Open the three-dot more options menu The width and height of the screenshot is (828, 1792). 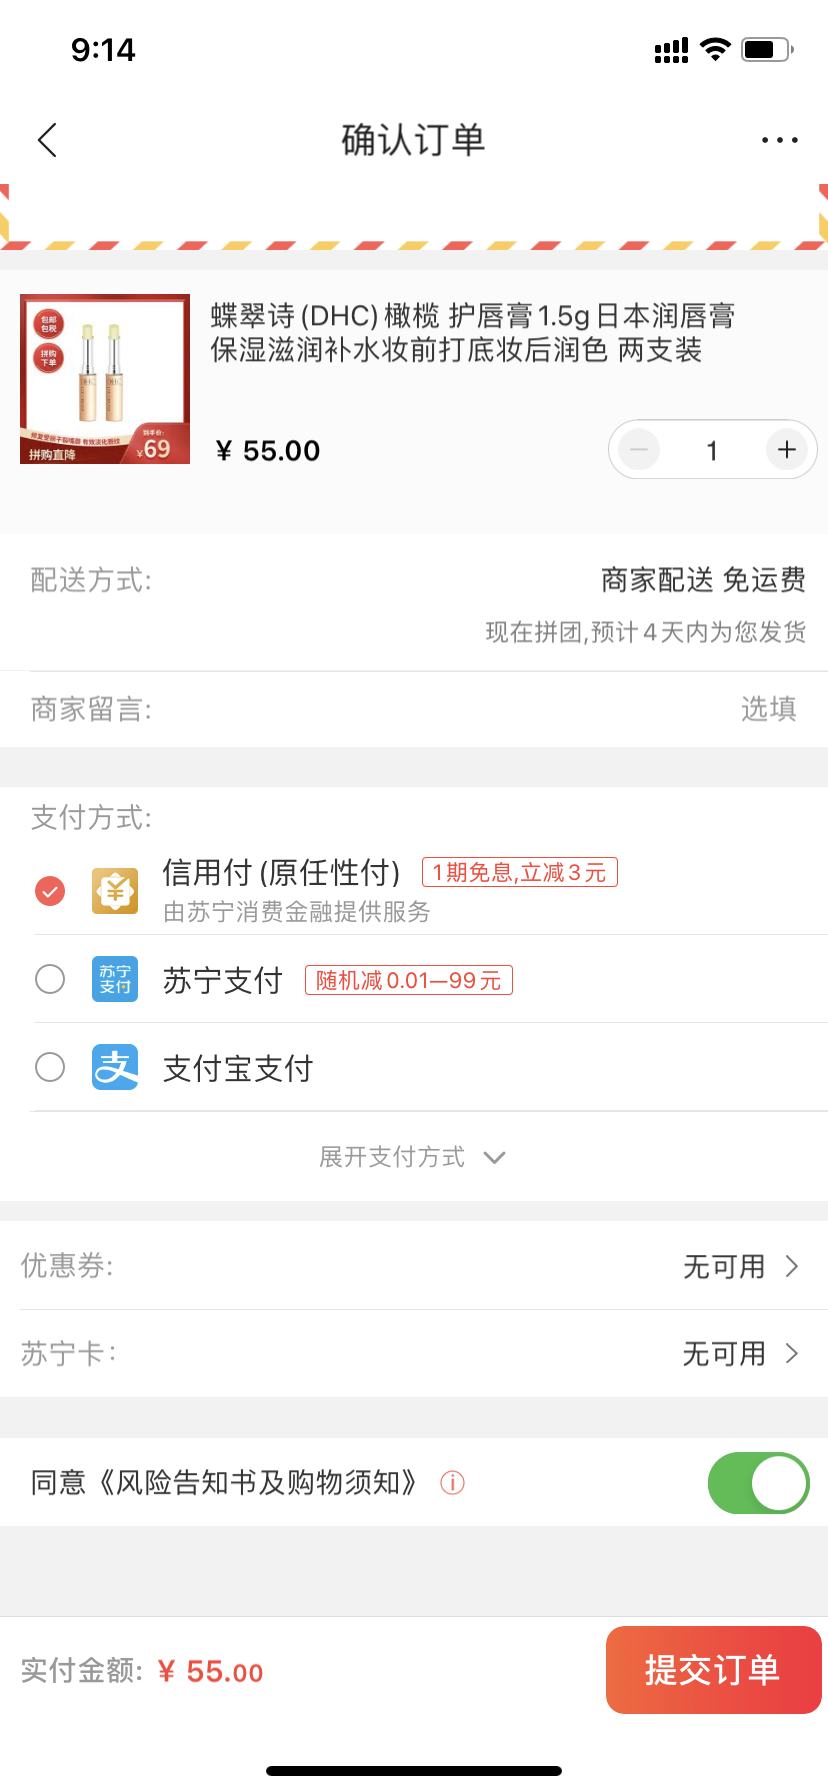click(x=779, y=140)
